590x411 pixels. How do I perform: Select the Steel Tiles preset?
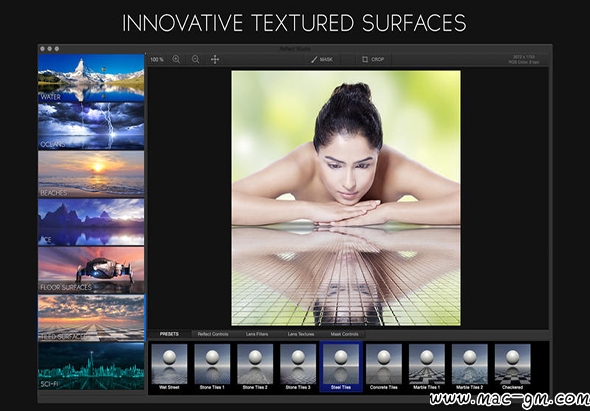click(341, 367)
